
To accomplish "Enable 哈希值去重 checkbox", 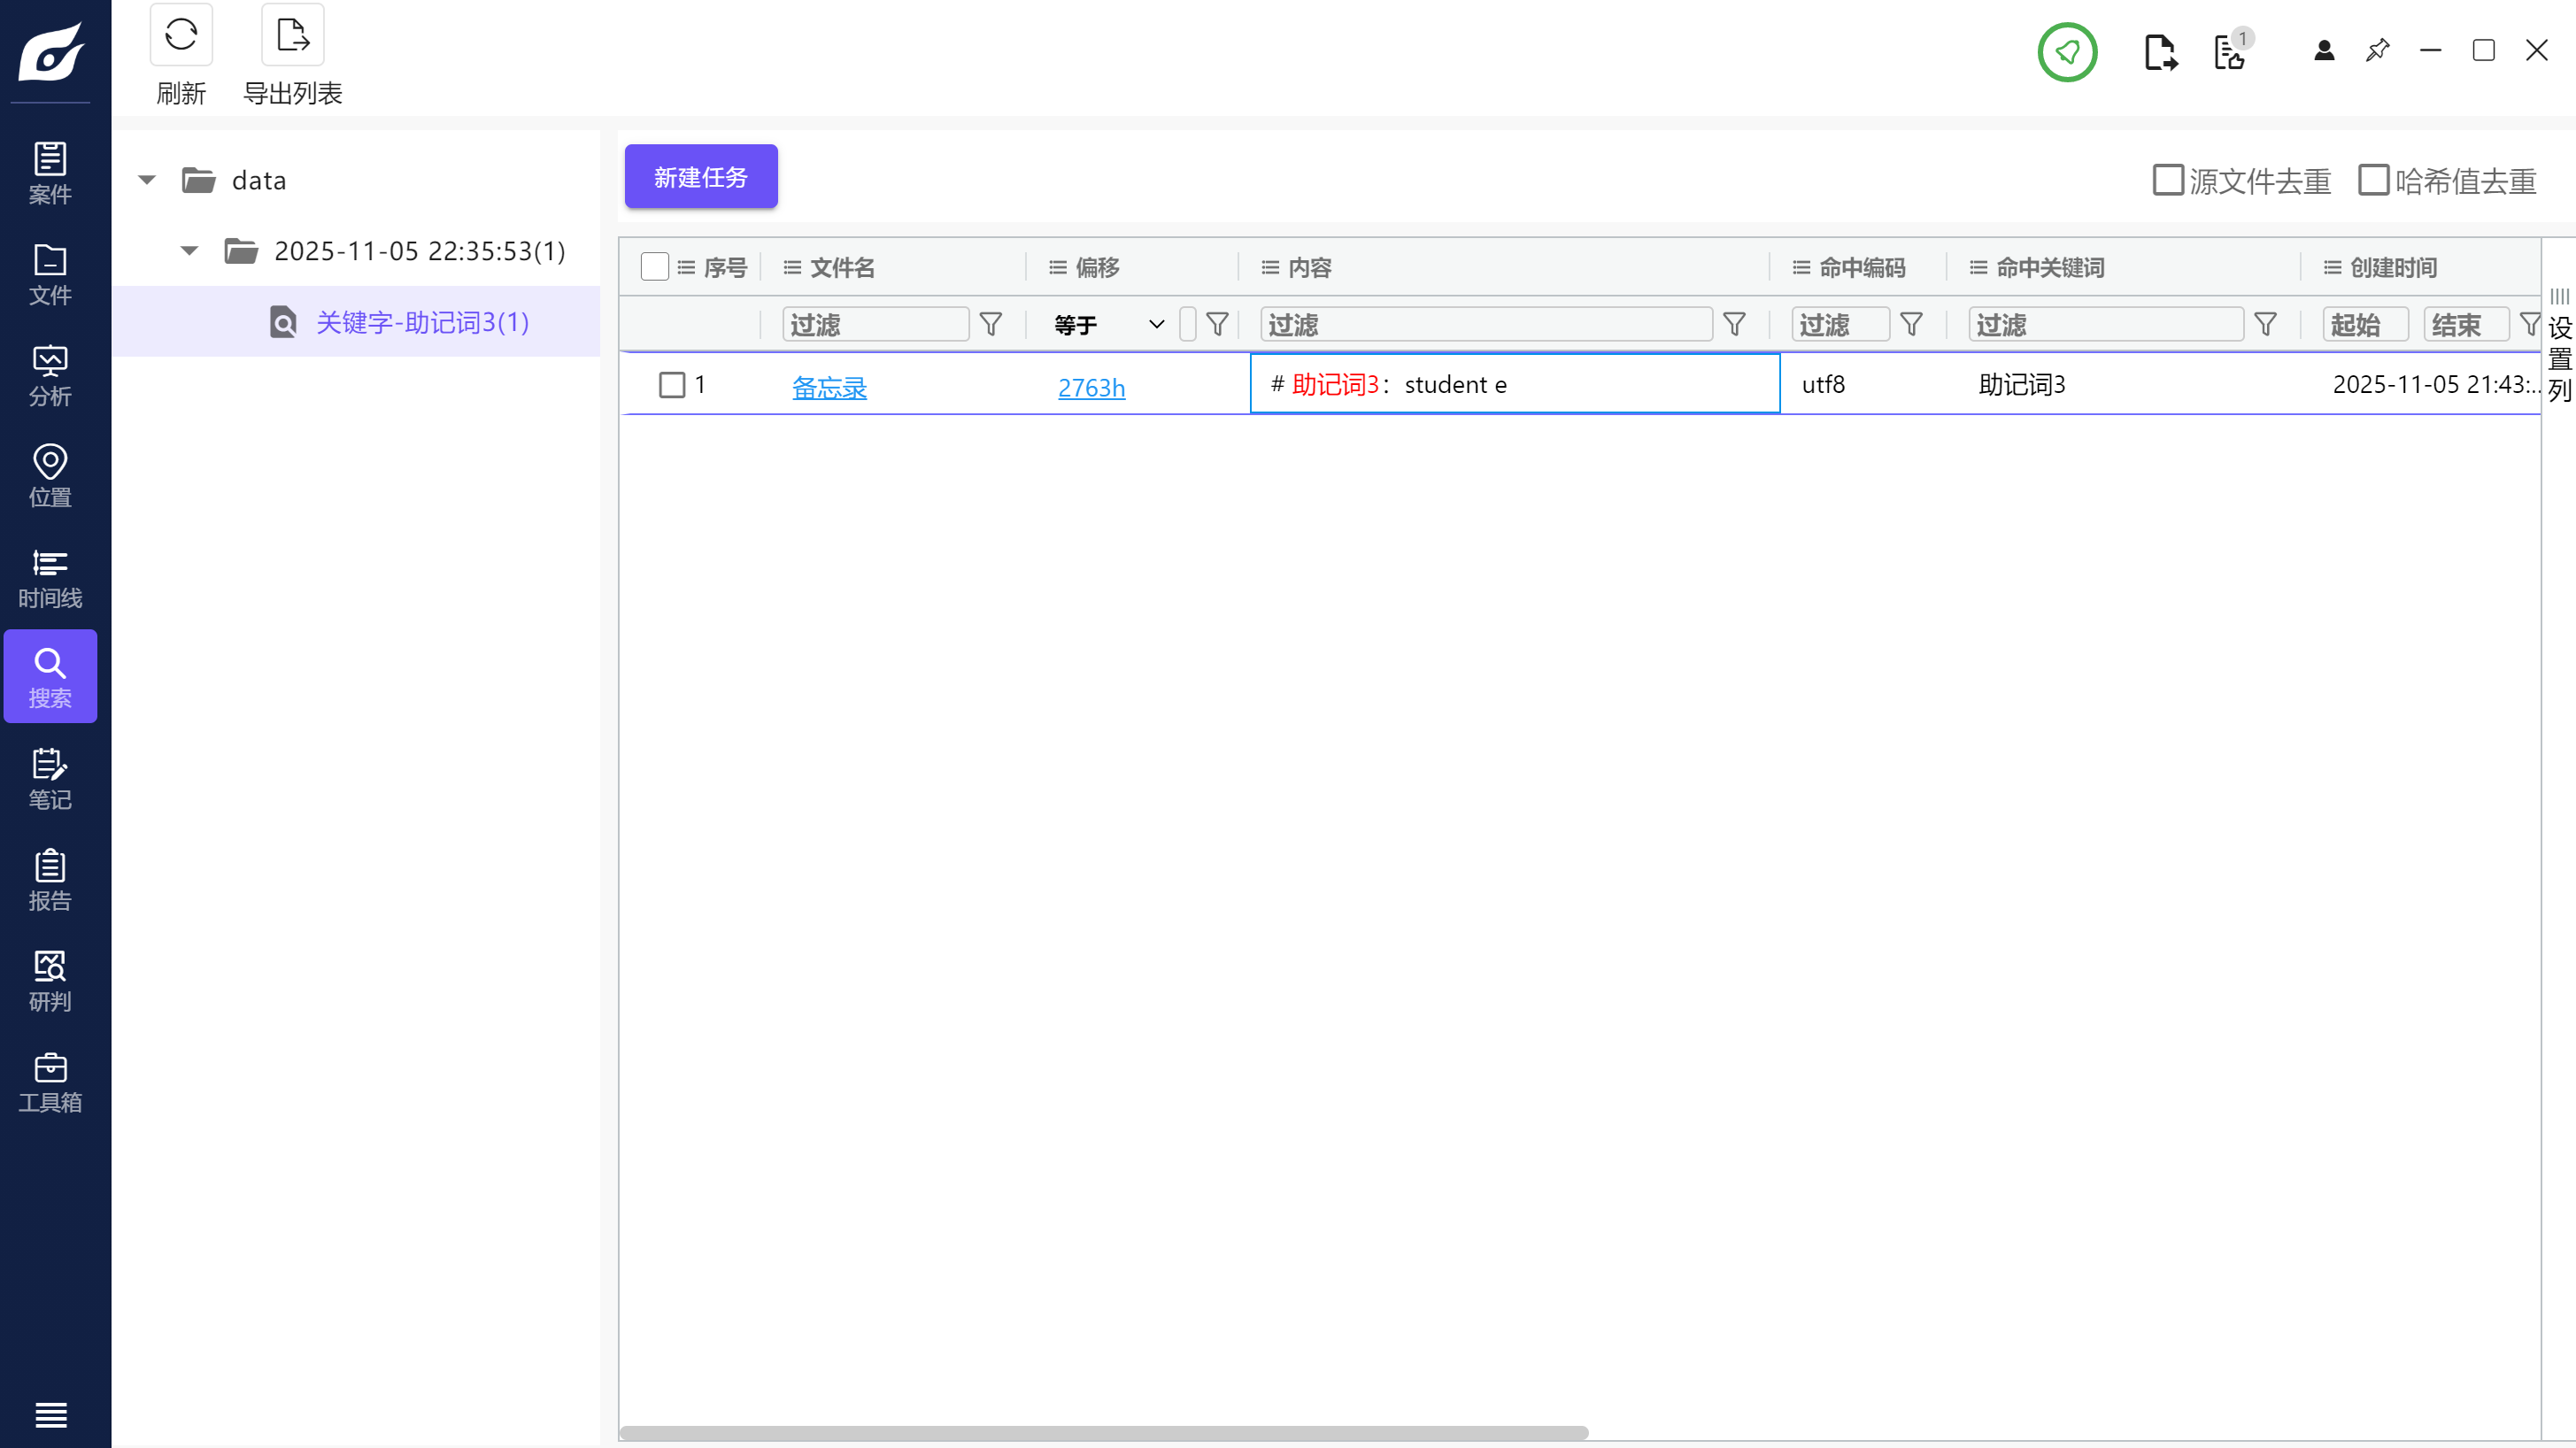I will click(2373, 180).
